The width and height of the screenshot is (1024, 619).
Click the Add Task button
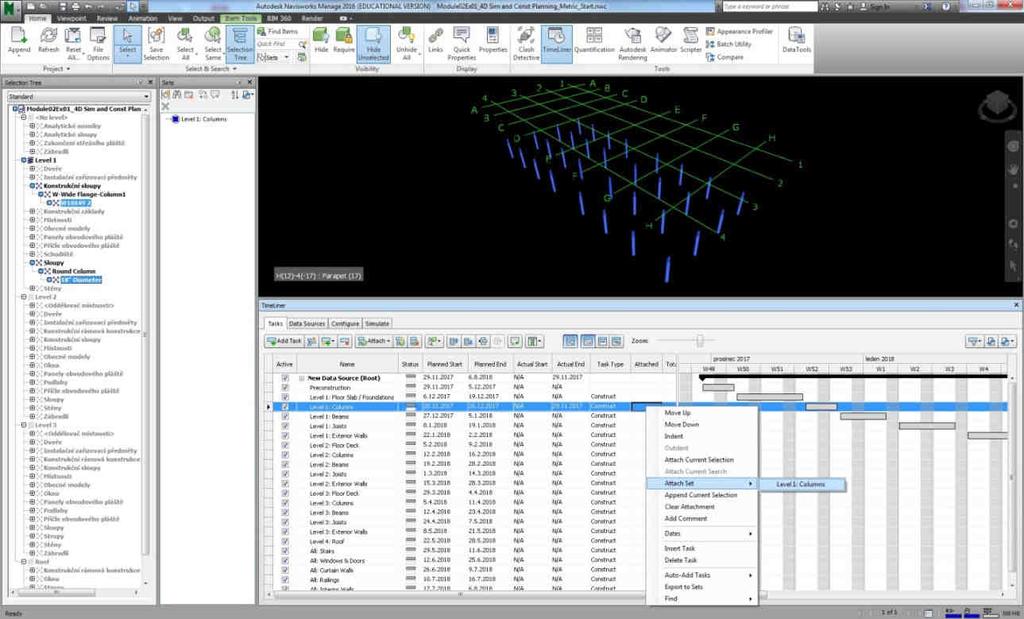pos(284,341)
